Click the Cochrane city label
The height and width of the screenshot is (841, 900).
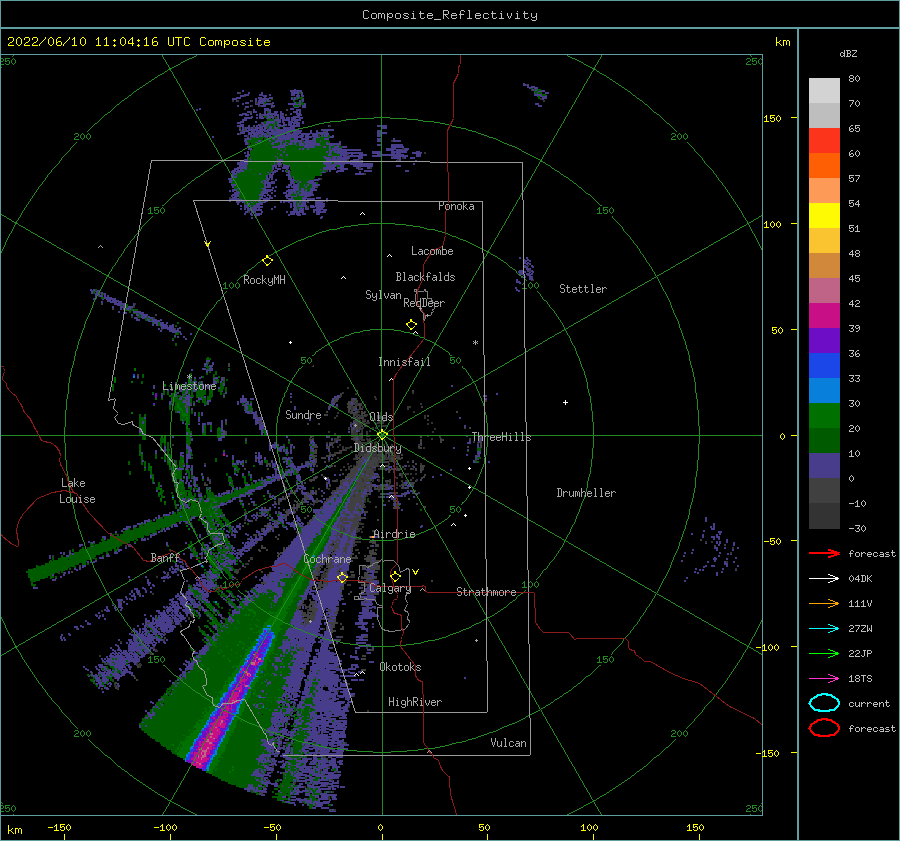[327, 559]
